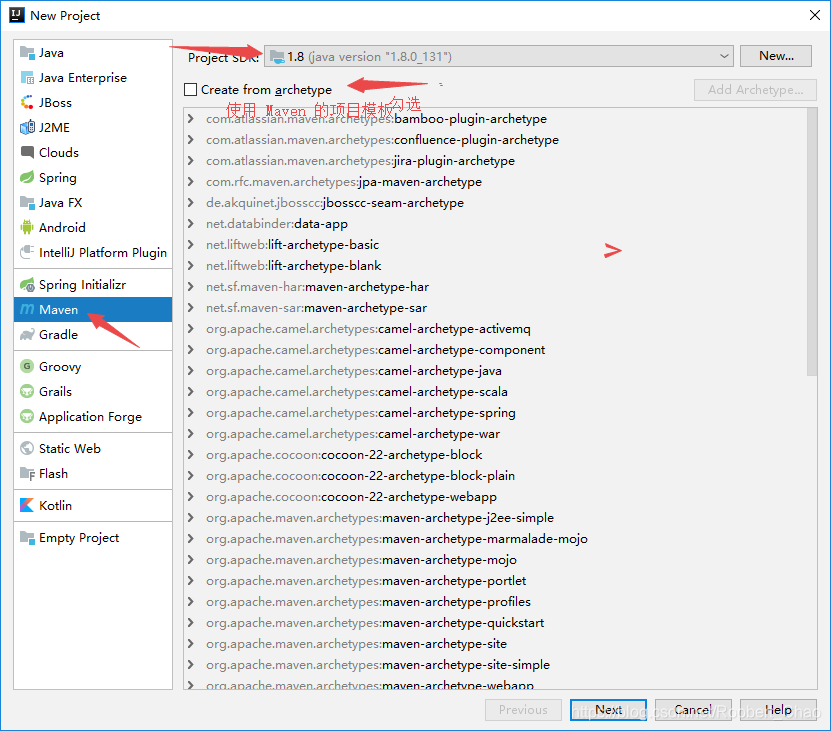Click the IntelliJ Platform Plugin icon
Image resolution: width=831 pixels, height=731 pixels.
(x=27, y=252)
